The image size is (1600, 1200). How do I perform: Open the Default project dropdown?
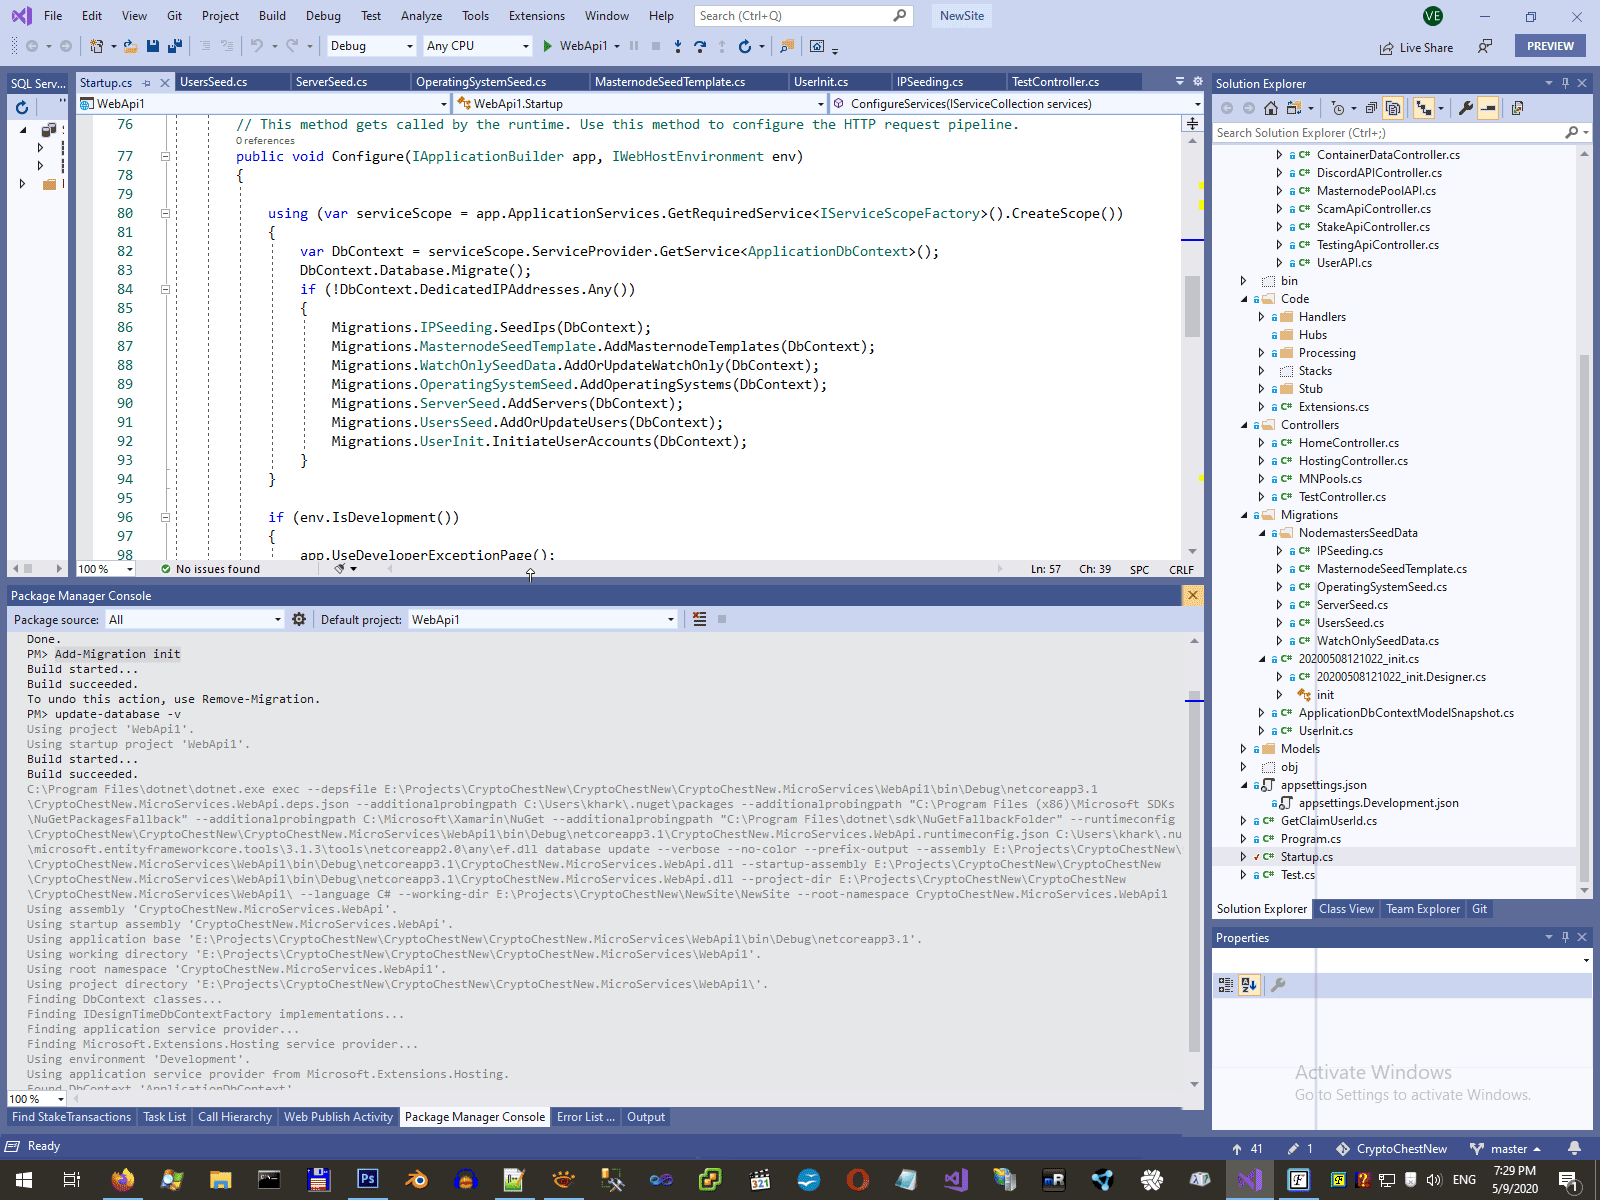tap(543, 620)
